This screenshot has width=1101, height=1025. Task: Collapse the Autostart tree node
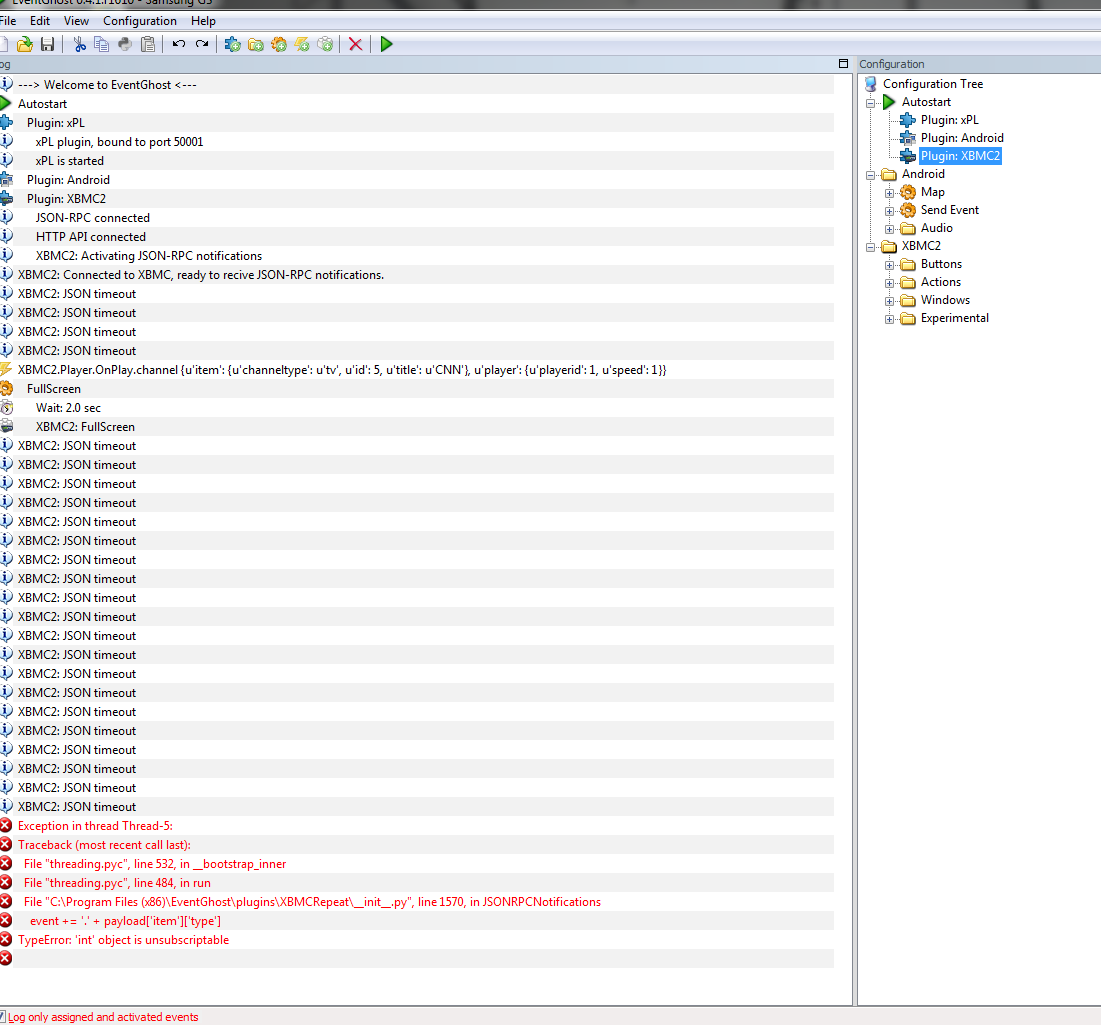(871, 102)
